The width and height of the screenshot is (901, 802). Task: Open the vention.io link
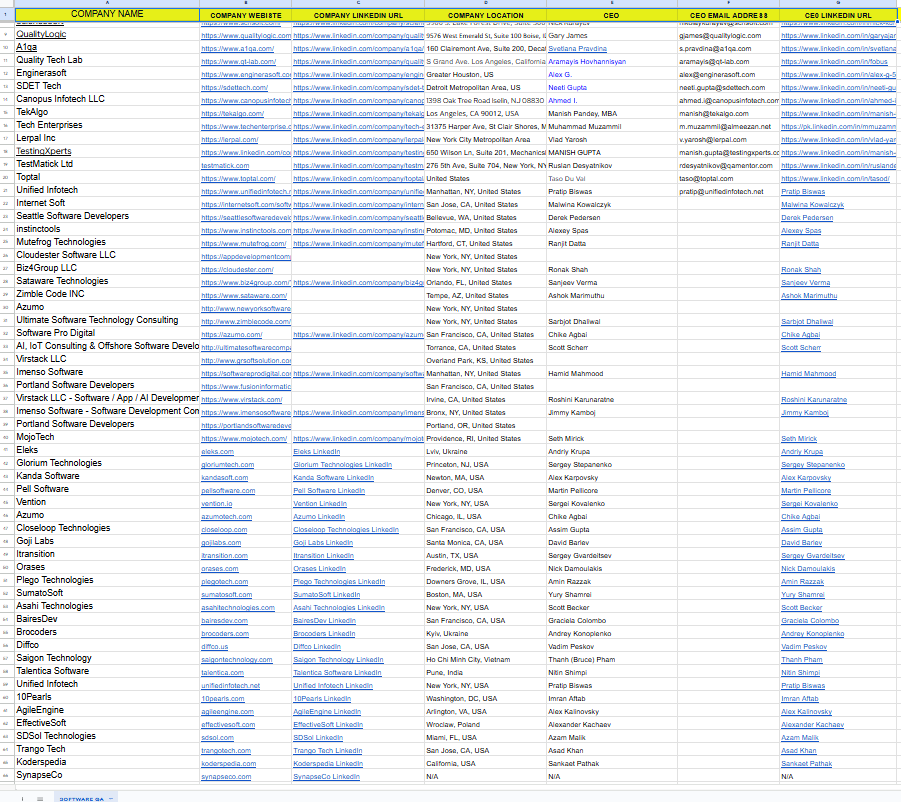coord(217,504)
